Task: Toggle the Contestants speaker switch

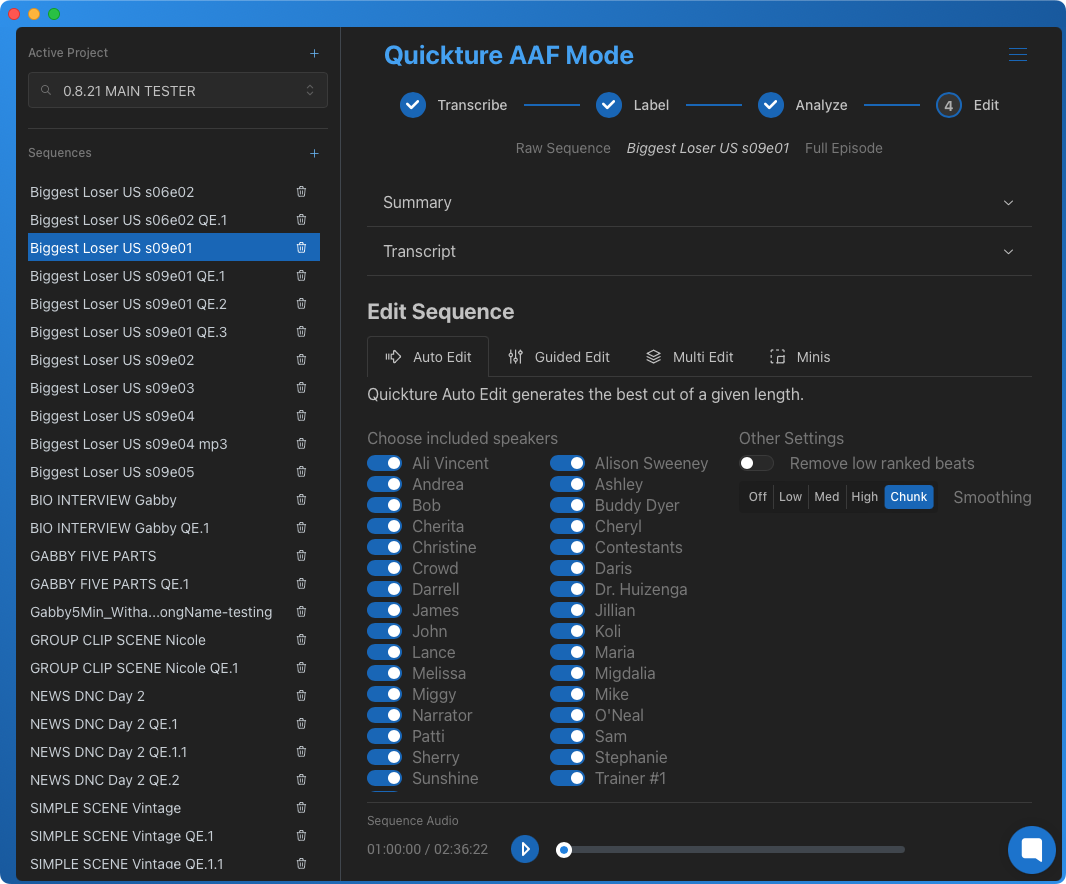Action: [567, 547]
